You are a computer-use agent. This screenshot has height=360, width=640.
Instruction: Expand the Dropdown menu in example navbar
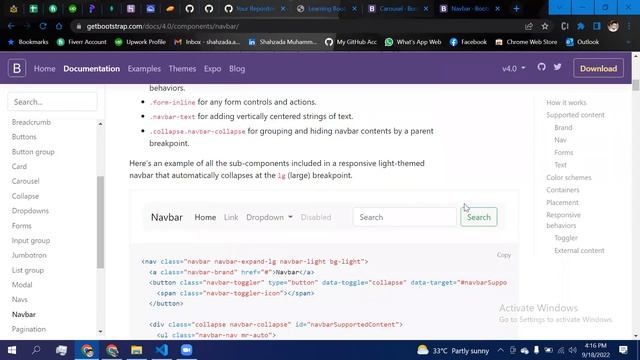click(x=269, y=217)
